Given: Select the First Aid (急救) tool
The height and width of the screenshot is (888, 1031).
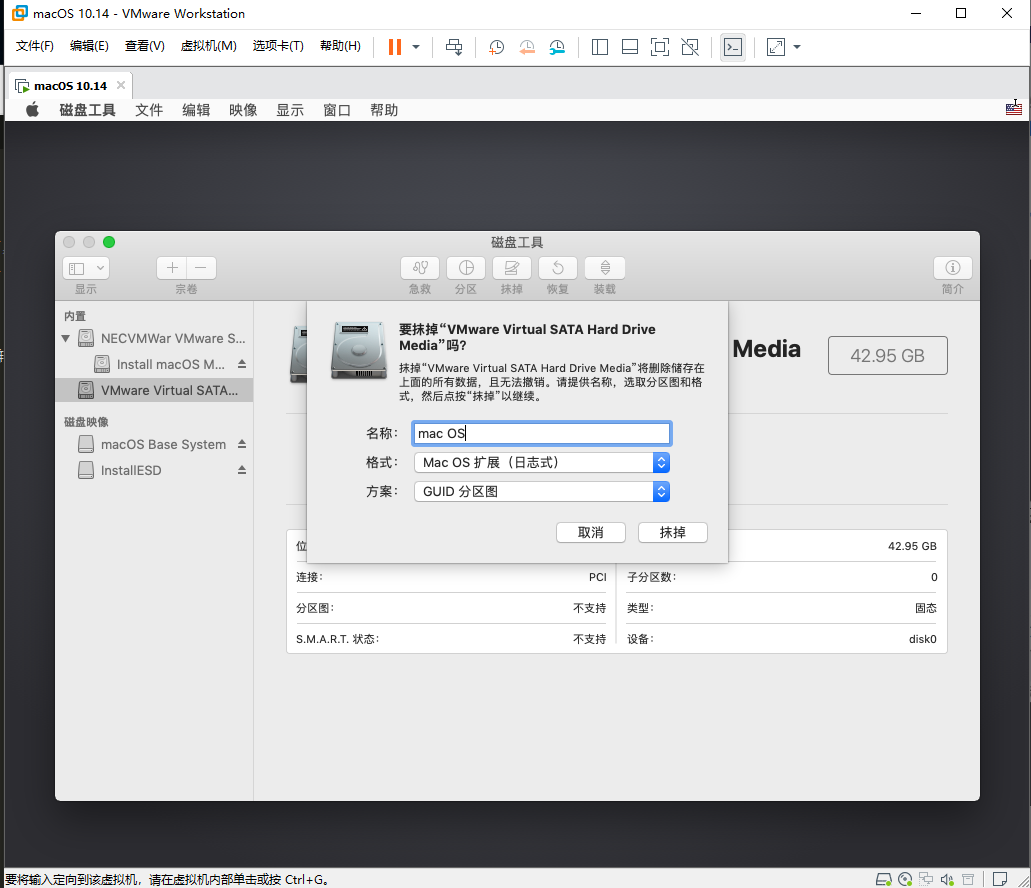Looking at the screenshot, I should click(419, 268).
